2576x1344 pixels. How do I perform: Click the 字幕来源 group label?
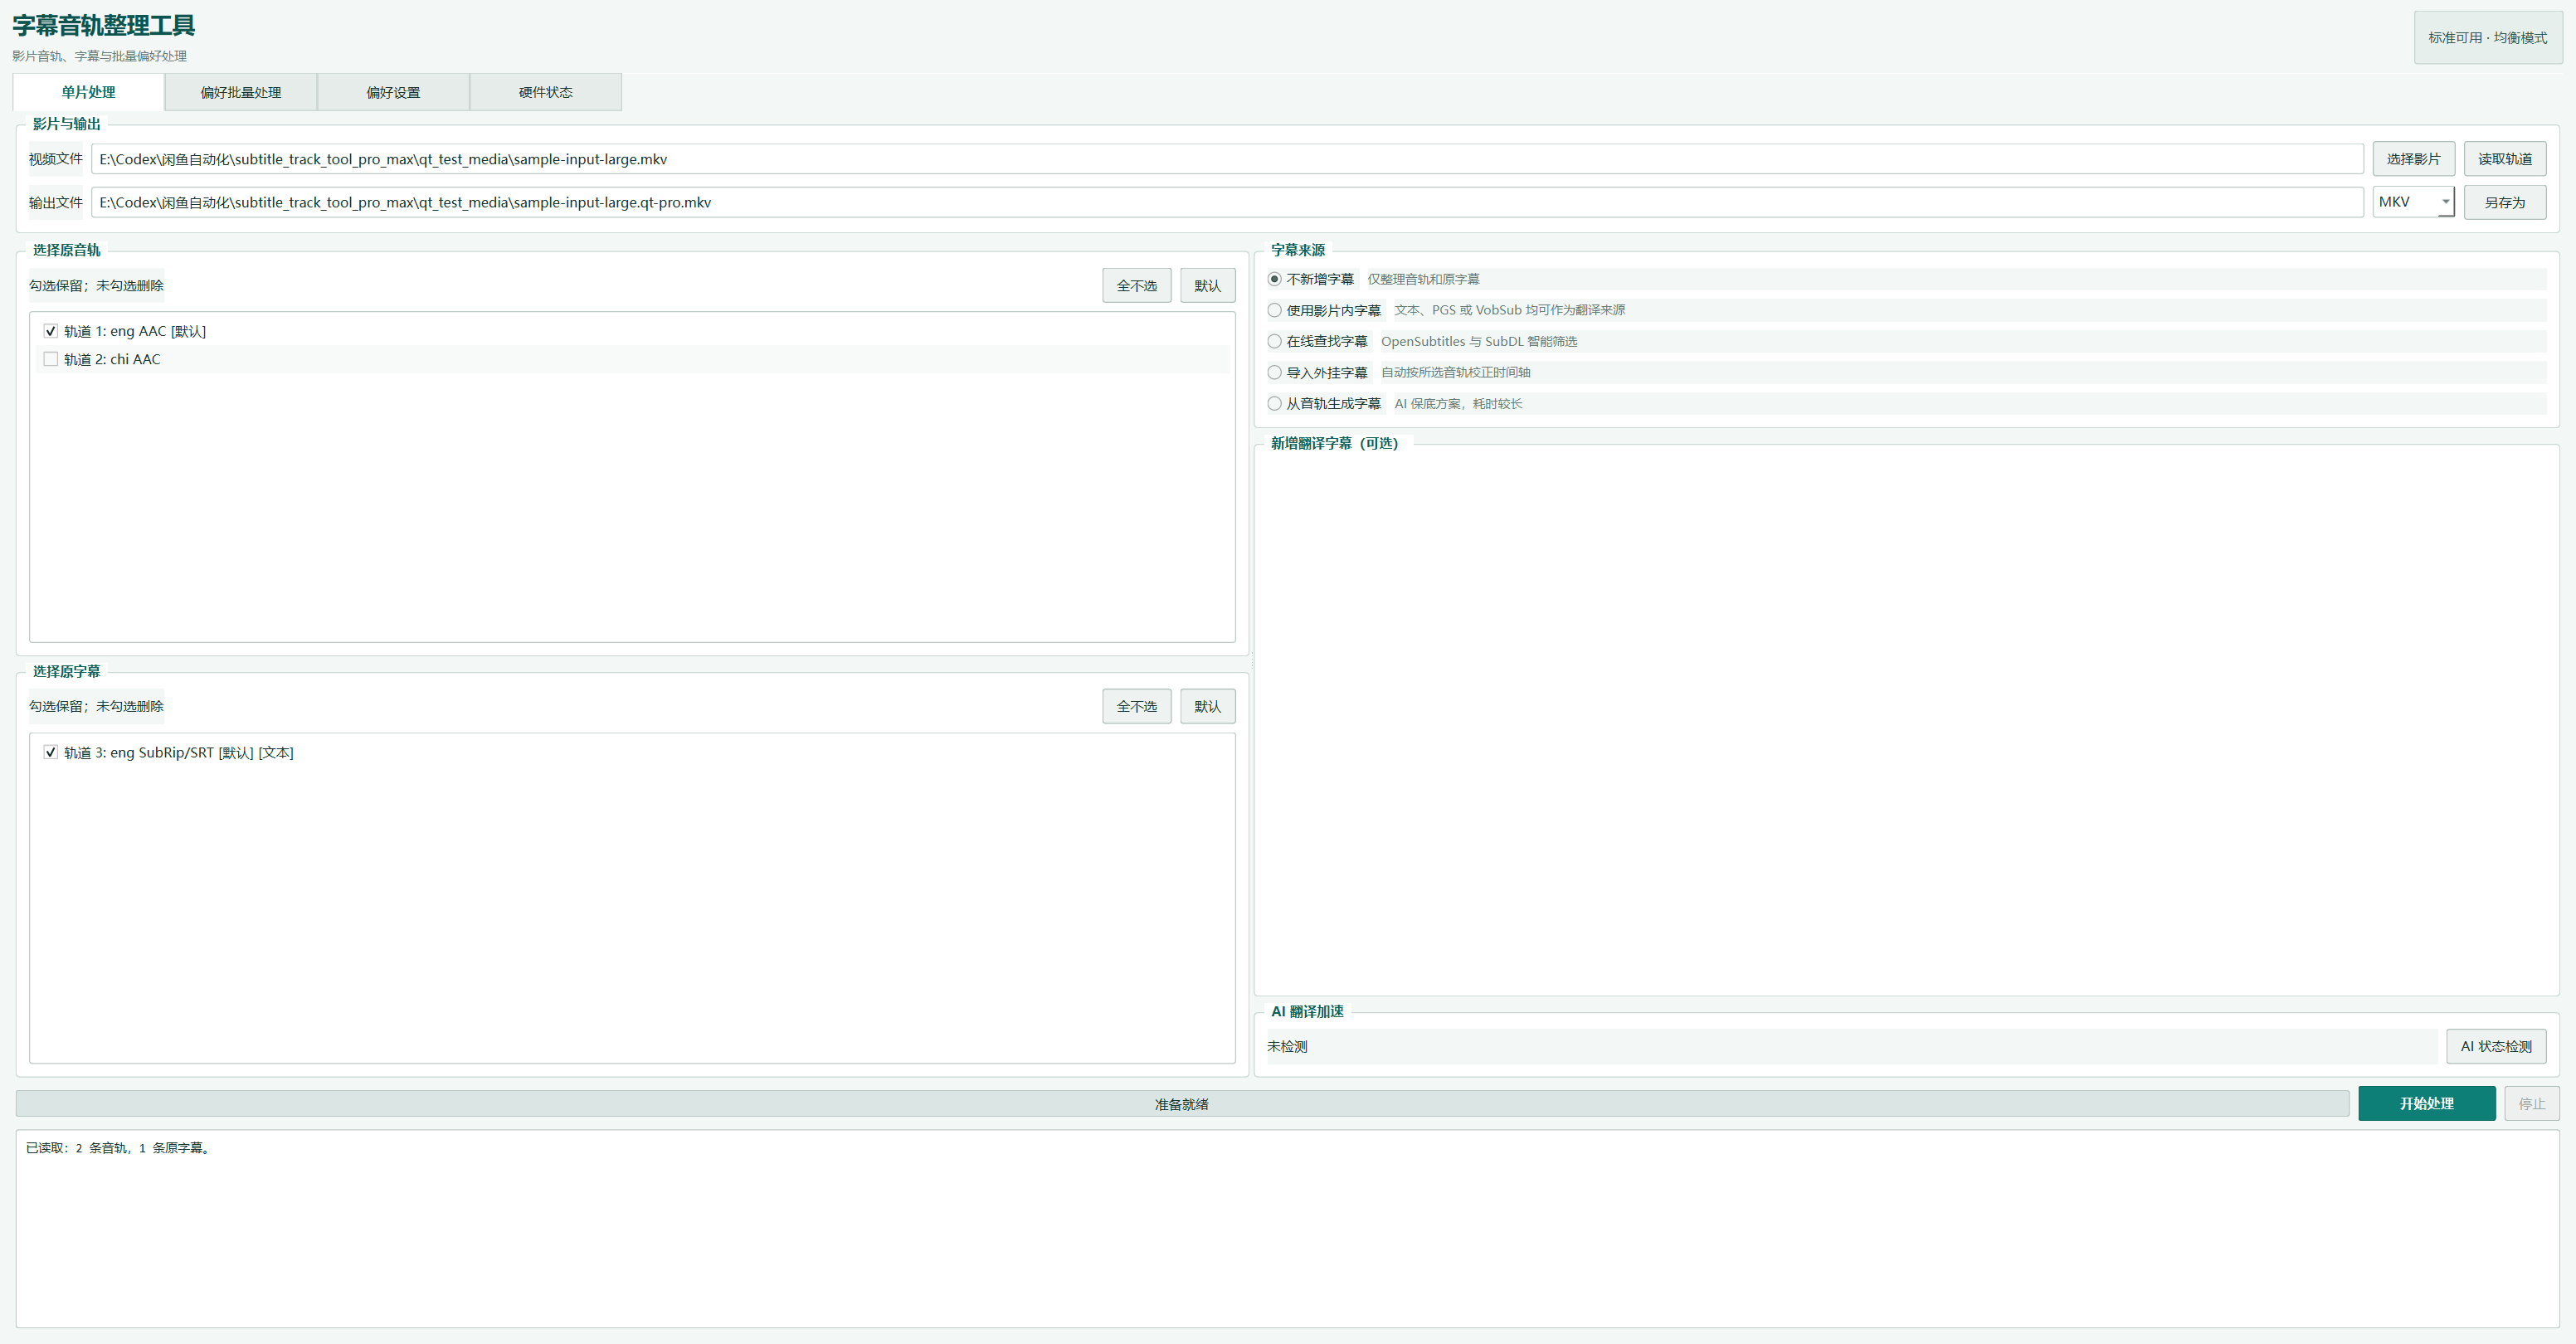click(1298, 250)
